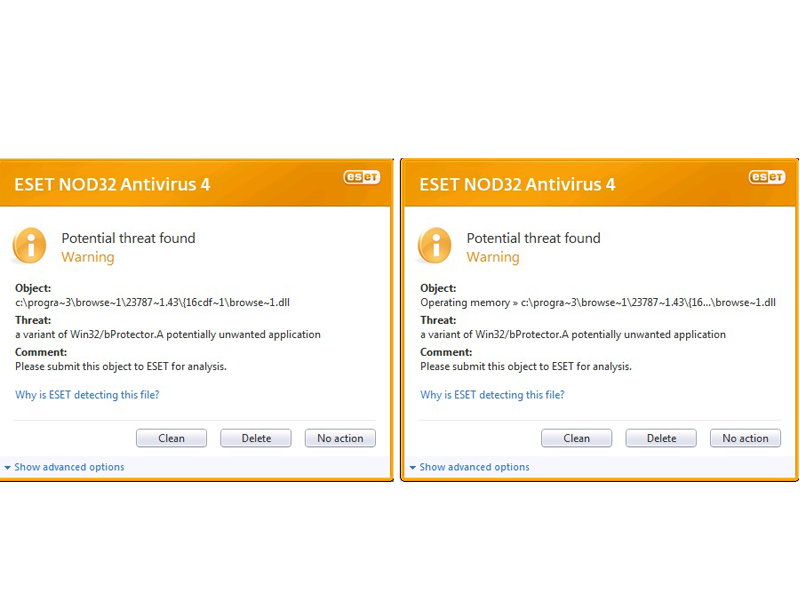The image size is (800, 600).
Task: Click the ESET logo in the Operating memory alert
Action: (767, 177)
